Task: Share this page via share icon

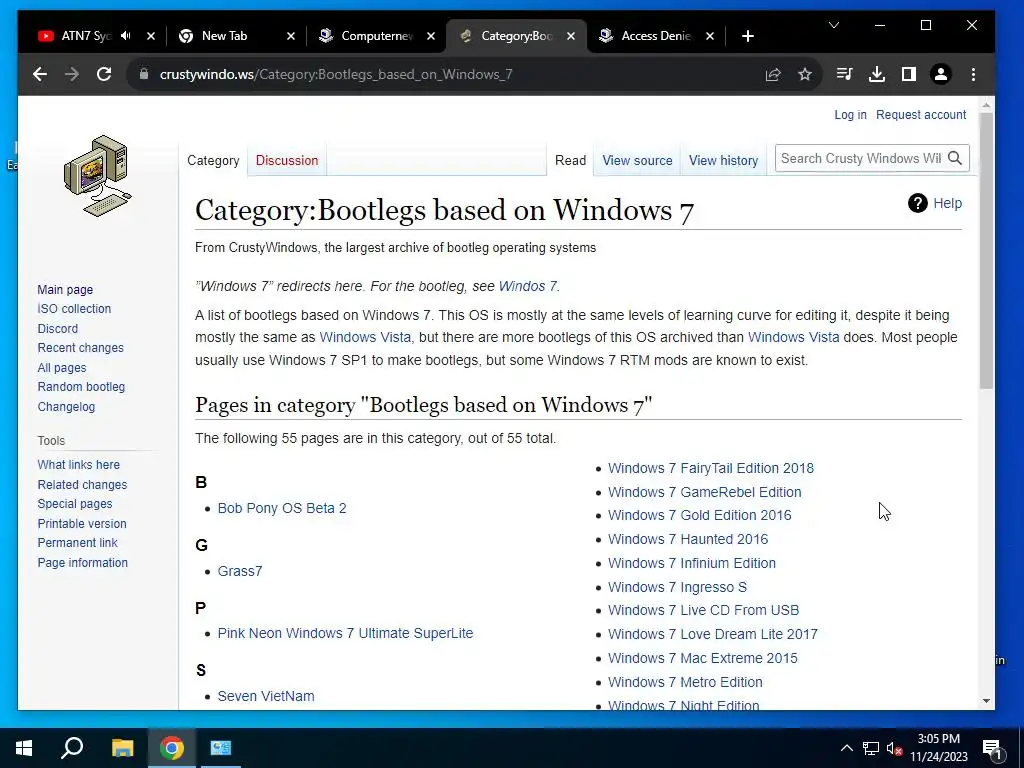Action: click(773, 74)
